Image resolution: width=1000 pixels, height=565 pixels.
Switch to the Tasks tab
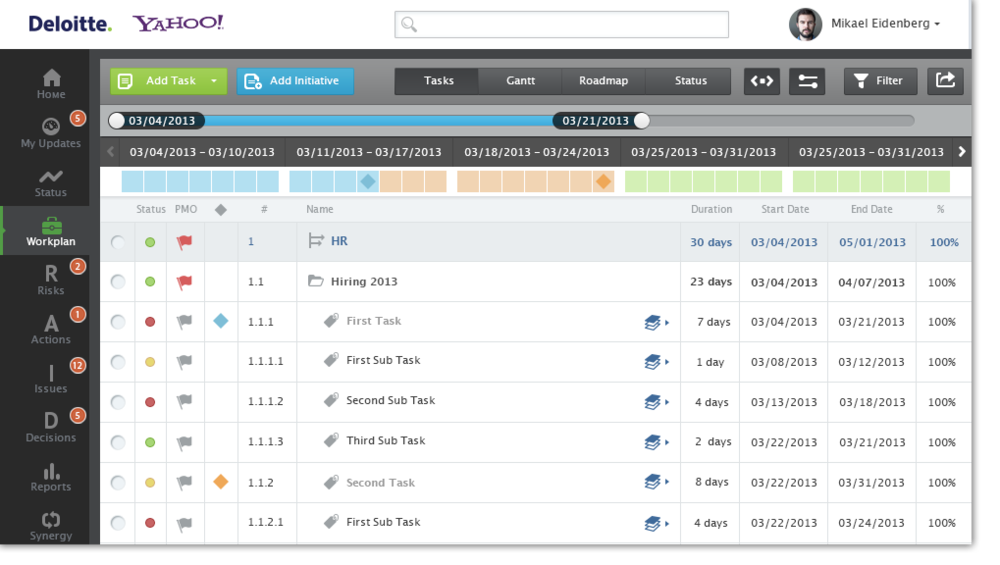pos(438,81)
